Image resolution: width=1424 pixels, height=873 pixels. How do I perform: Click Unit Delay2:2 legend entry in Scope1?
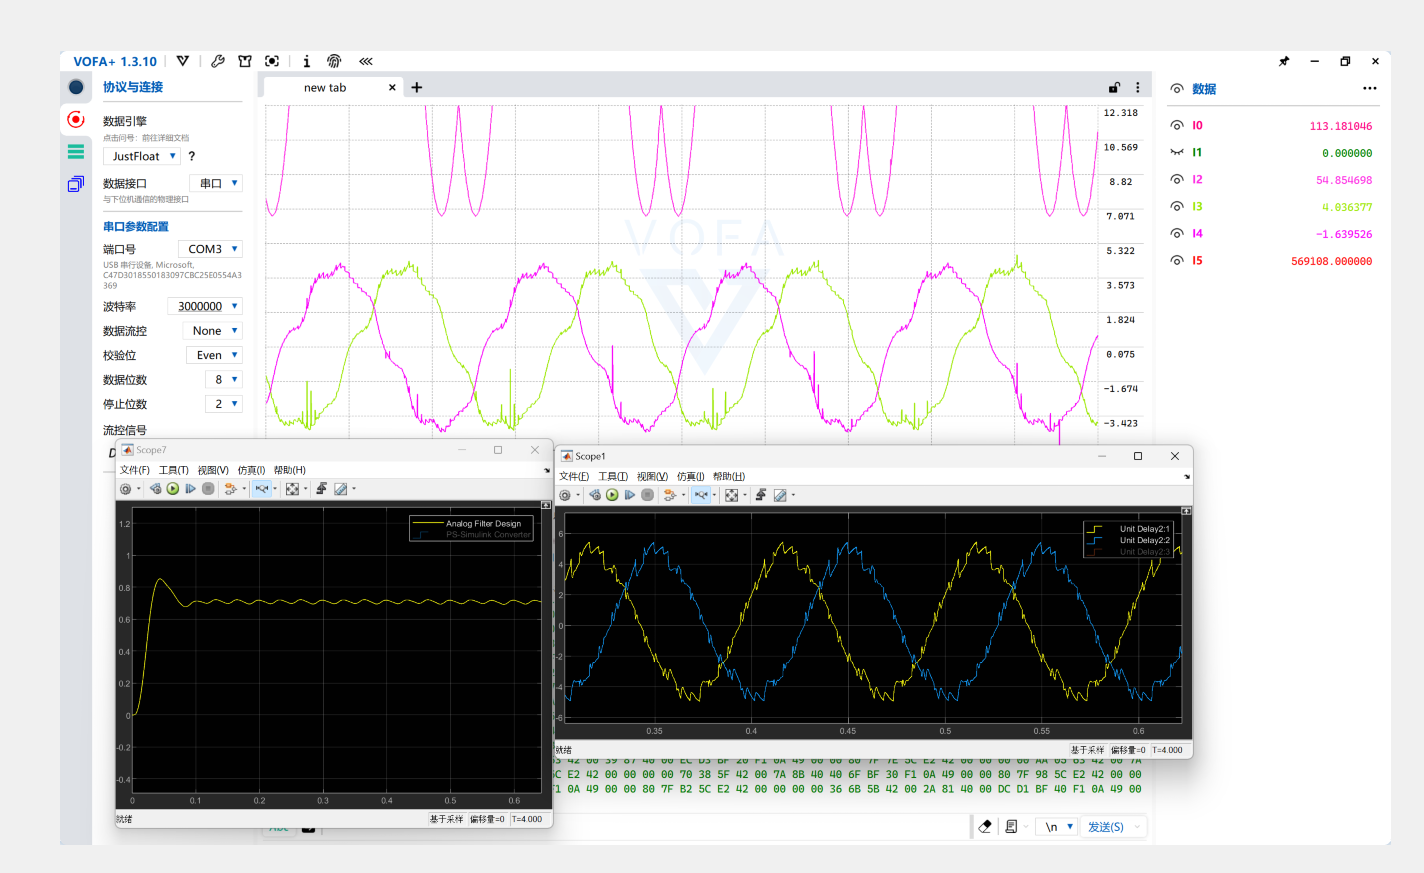pos(1144,540)
